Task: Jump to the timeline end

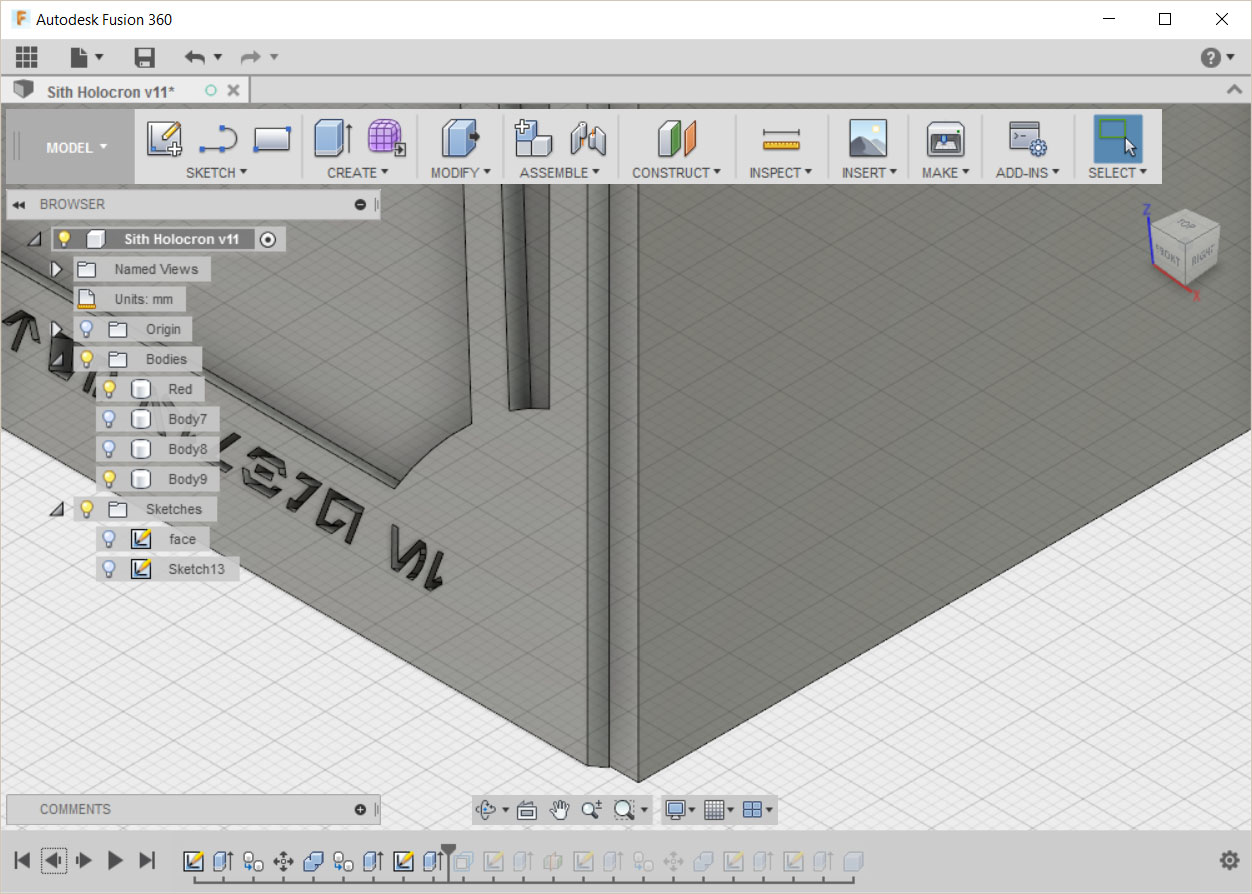Action: (x=147, y=860)
